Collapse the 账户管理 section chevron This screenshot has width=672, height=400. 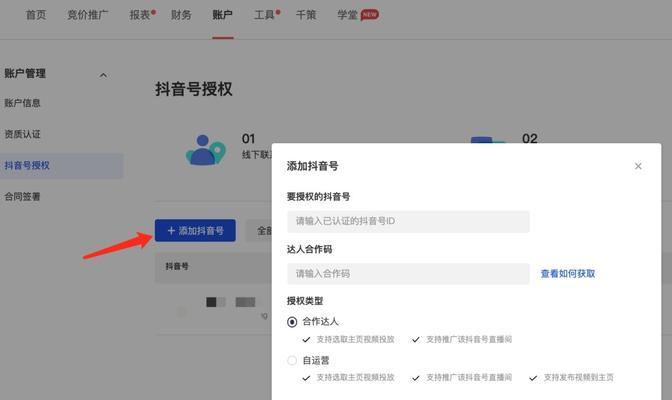[x=103, y=75]
